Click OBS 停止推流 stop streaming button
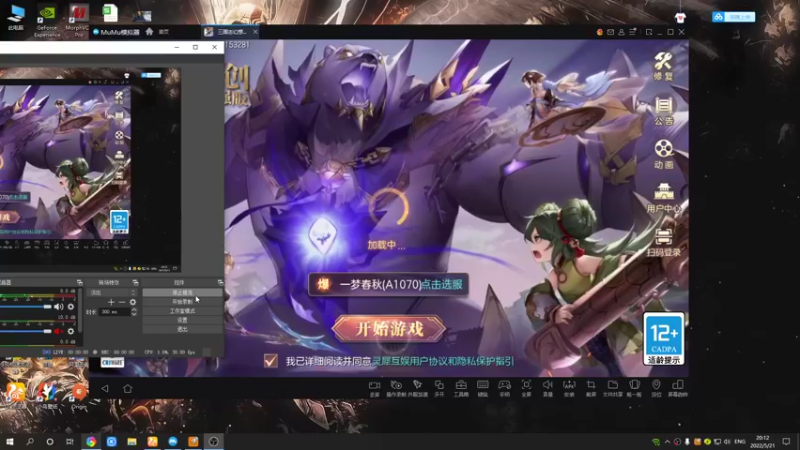 coord(182,292)
